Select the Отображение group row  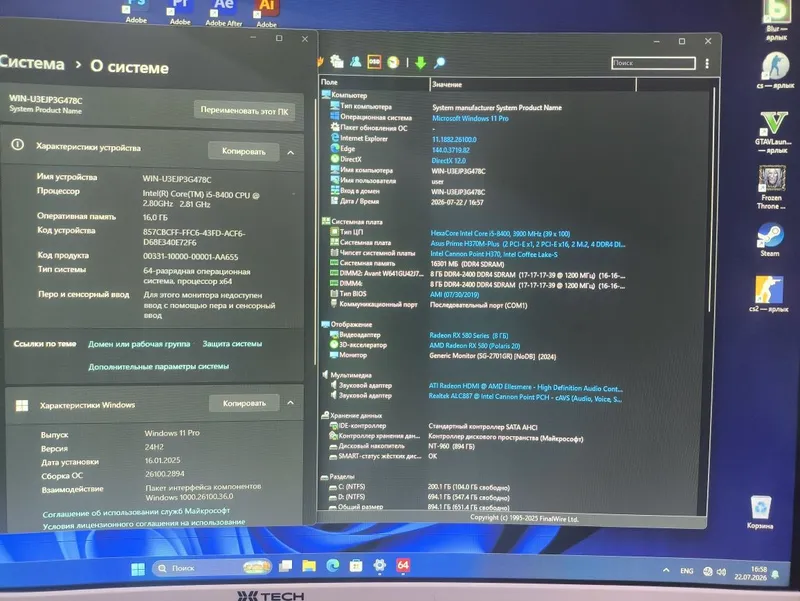click(x=346, y=324)
